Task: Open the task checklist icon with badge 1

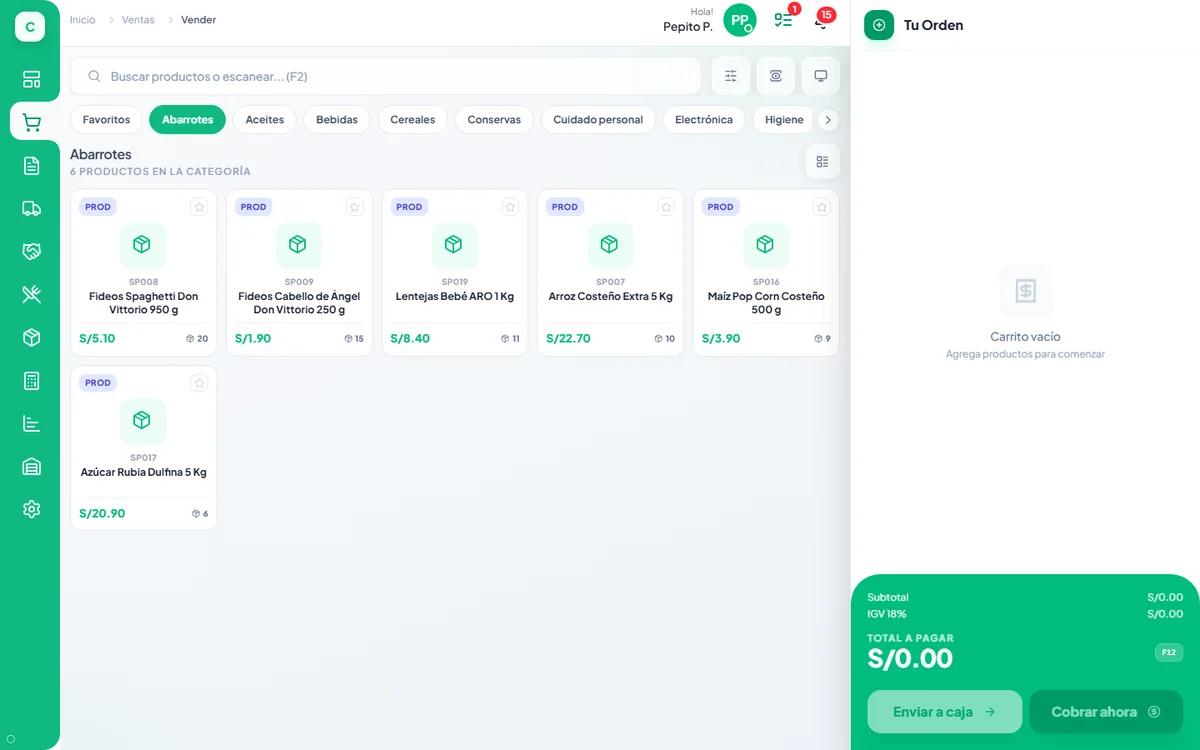Action: pos(784,20)
